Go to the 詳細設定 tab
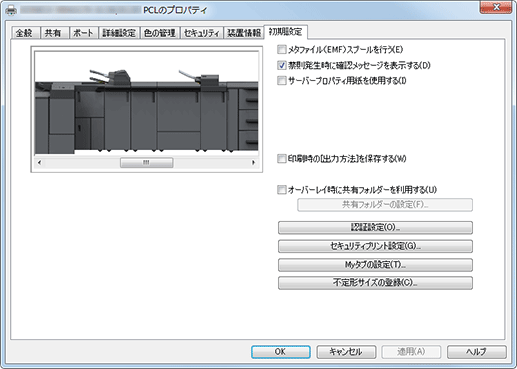Image resolution: width=517 pixels, height=369 pixels. (119, 33)
